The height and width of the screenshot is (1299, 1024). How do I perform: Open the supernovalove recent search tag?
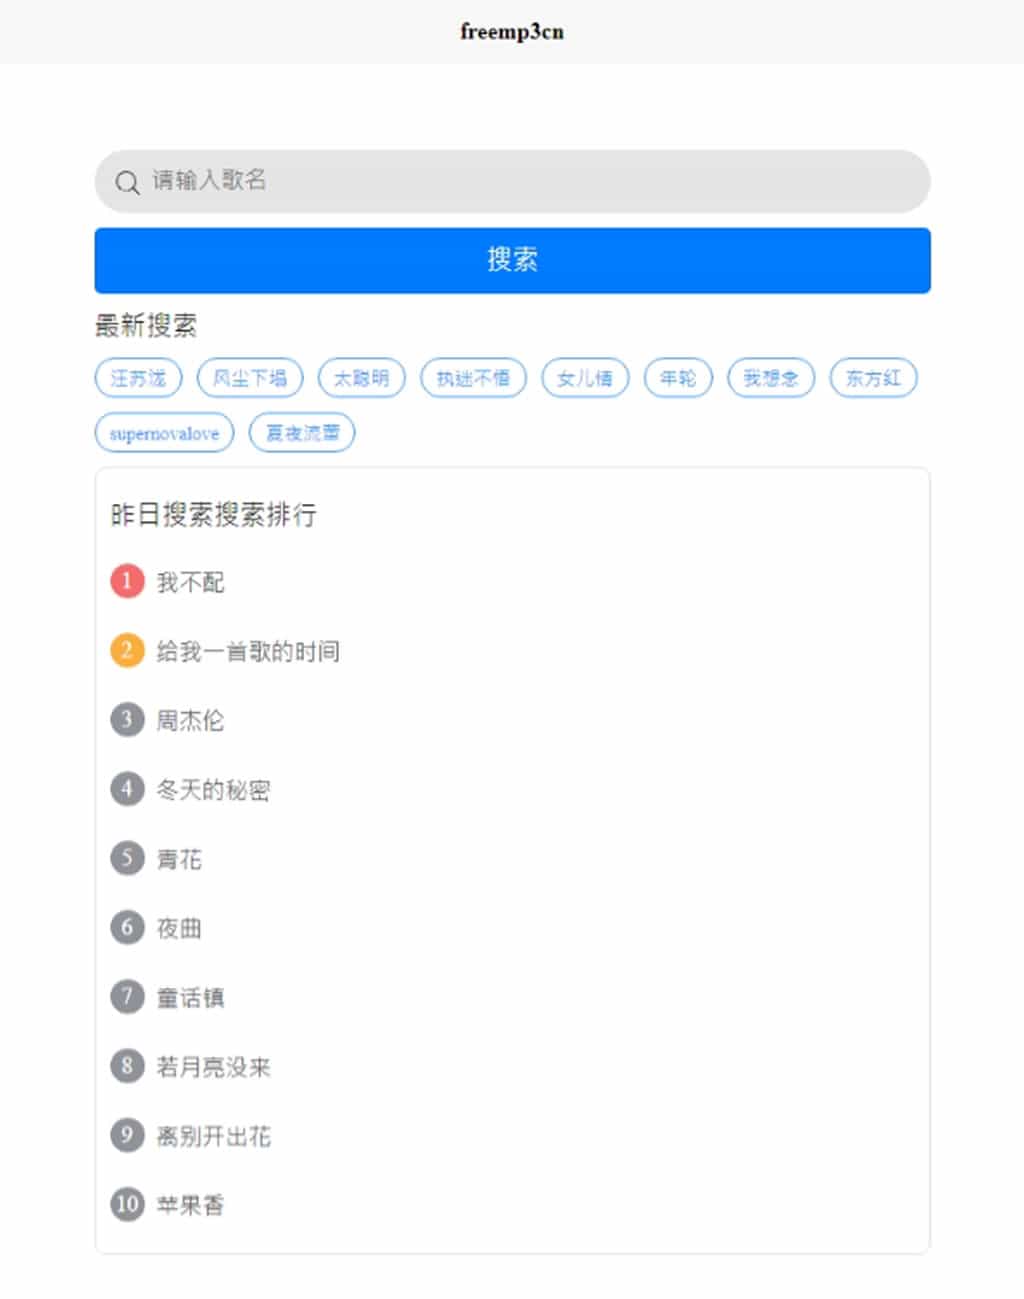tap(164, 433)
